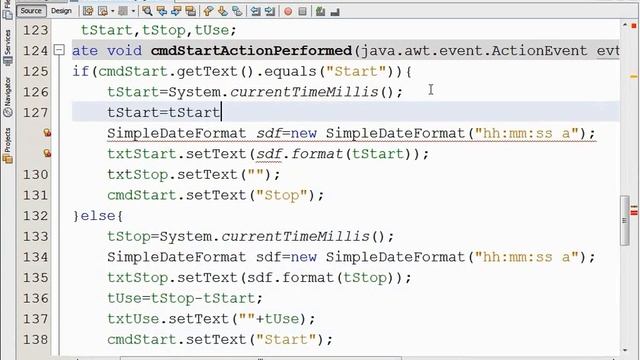Screen dimensions: 640x360
Task: Click the error hint icon beside SimpleDateFormat sdf
Action: pyautogui.click(x=47, y=133)
